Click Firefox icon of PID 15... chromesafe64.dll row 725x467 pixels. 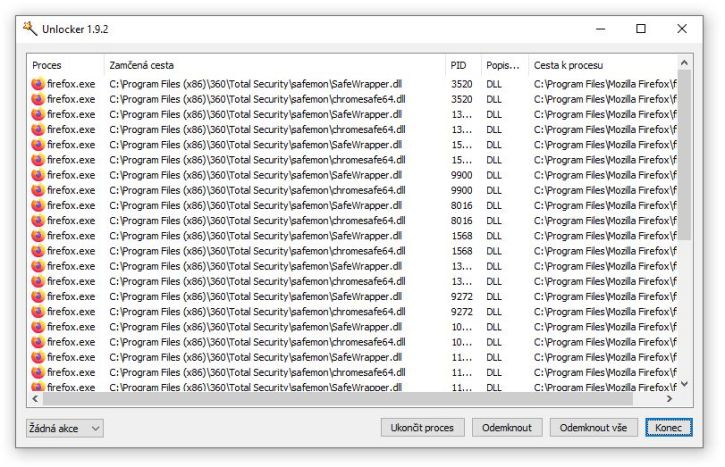[x=38, y=160]
